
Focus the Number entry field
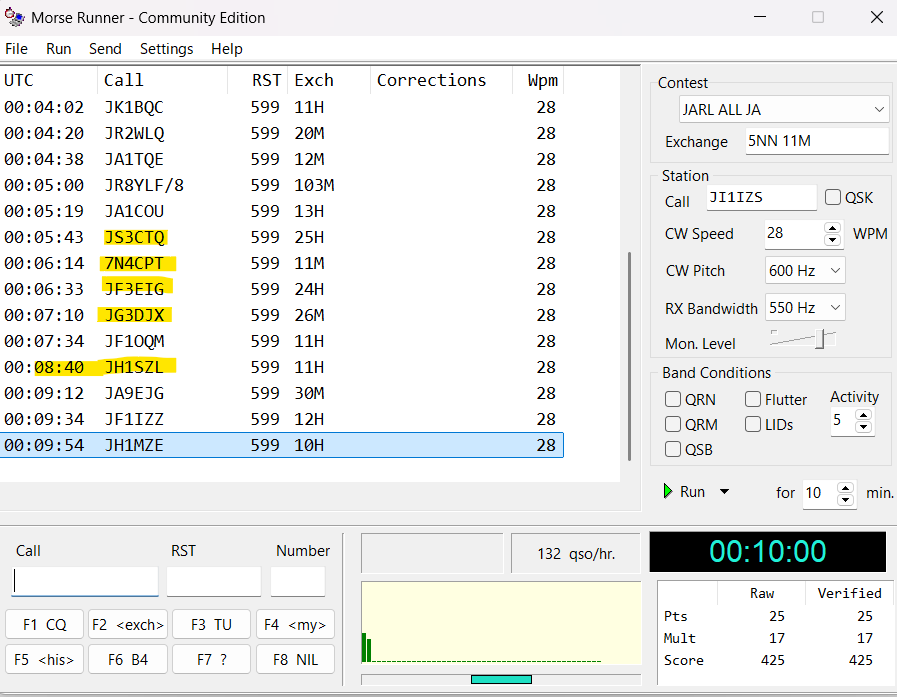click(x=298, y=581)
